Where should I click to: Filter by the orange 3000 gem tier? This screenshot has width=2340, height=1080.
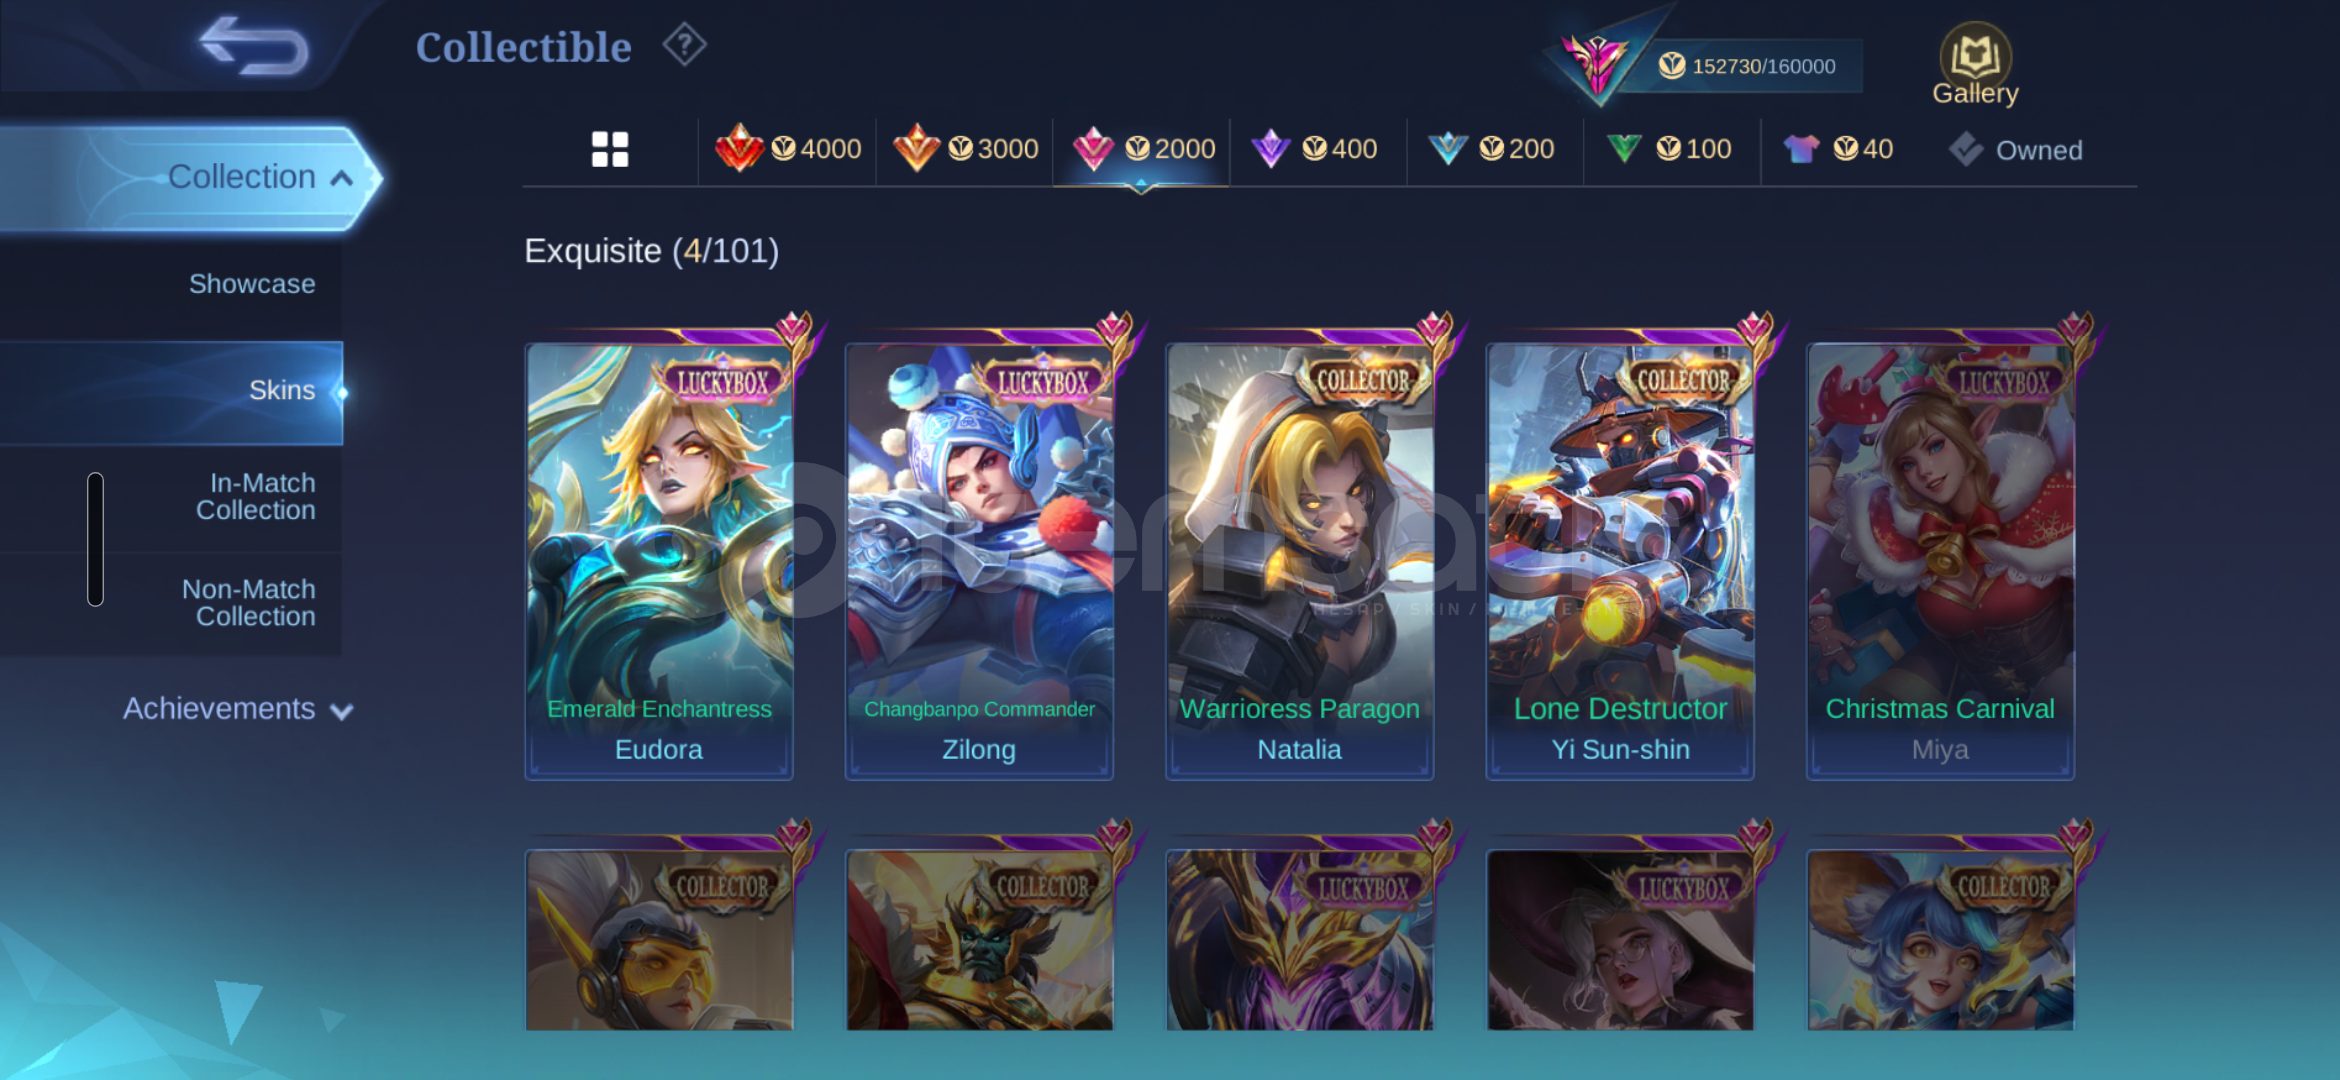point(965,149)
